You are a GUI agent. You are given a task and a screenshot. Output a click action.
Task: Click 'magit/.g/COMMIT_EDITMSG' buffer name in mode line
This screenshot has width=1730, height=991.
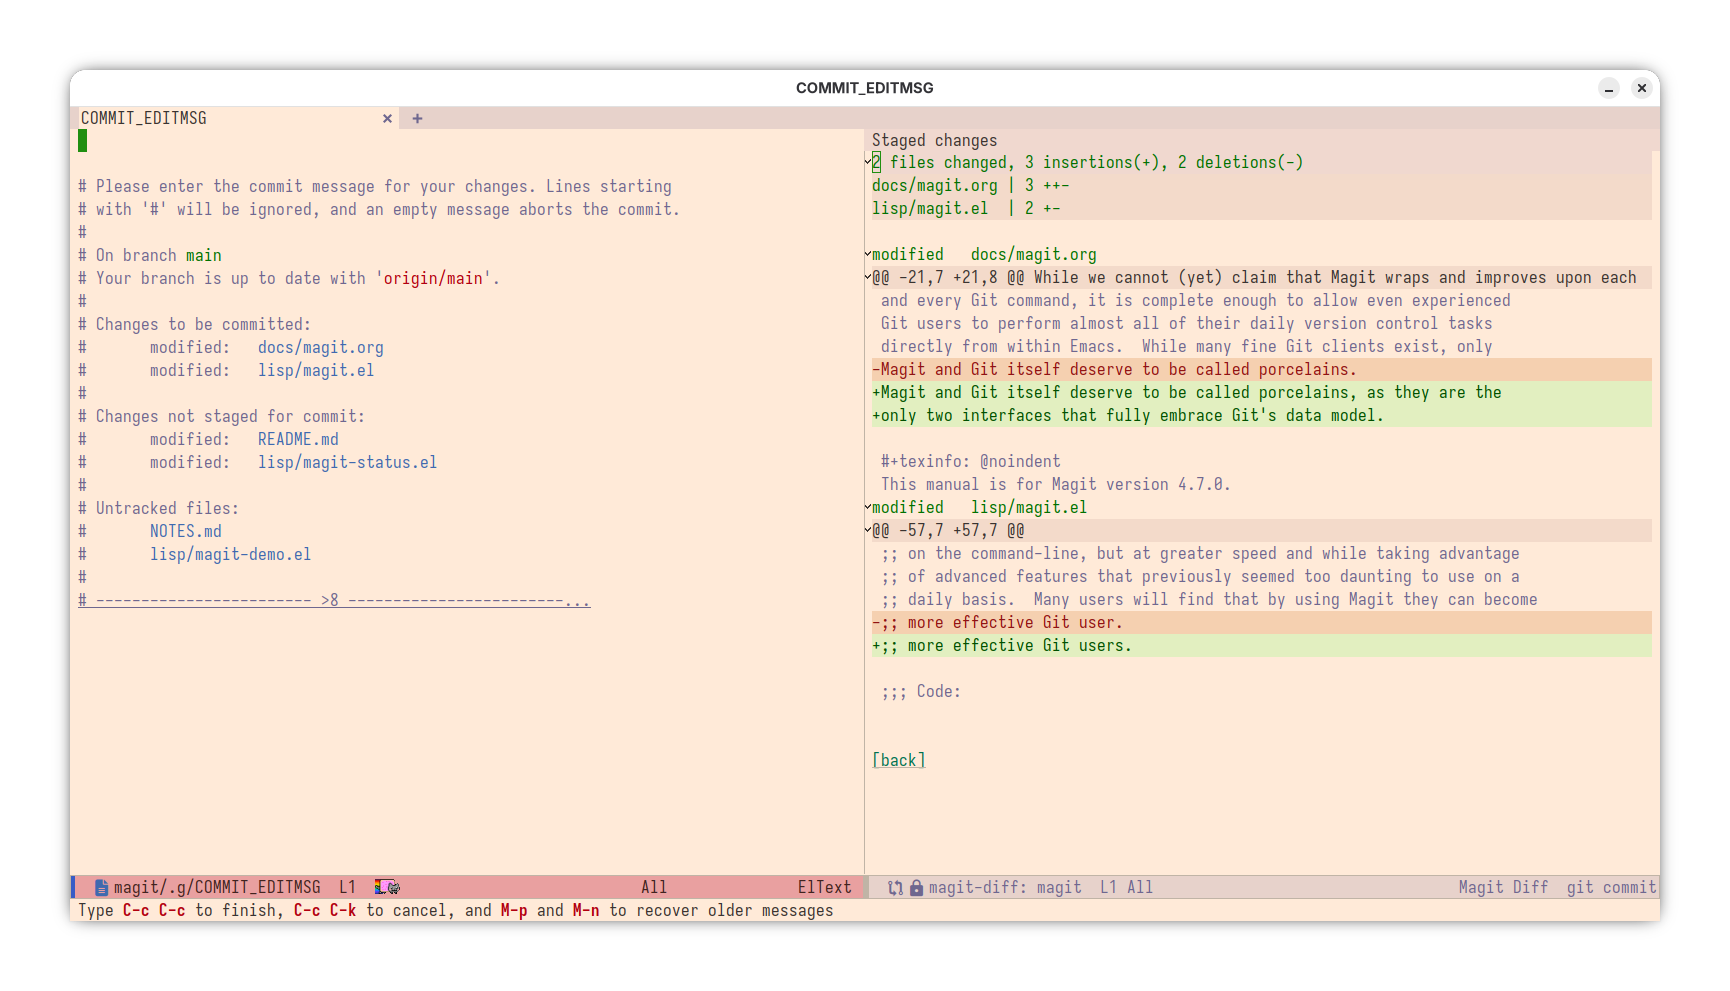click(217, 887)
